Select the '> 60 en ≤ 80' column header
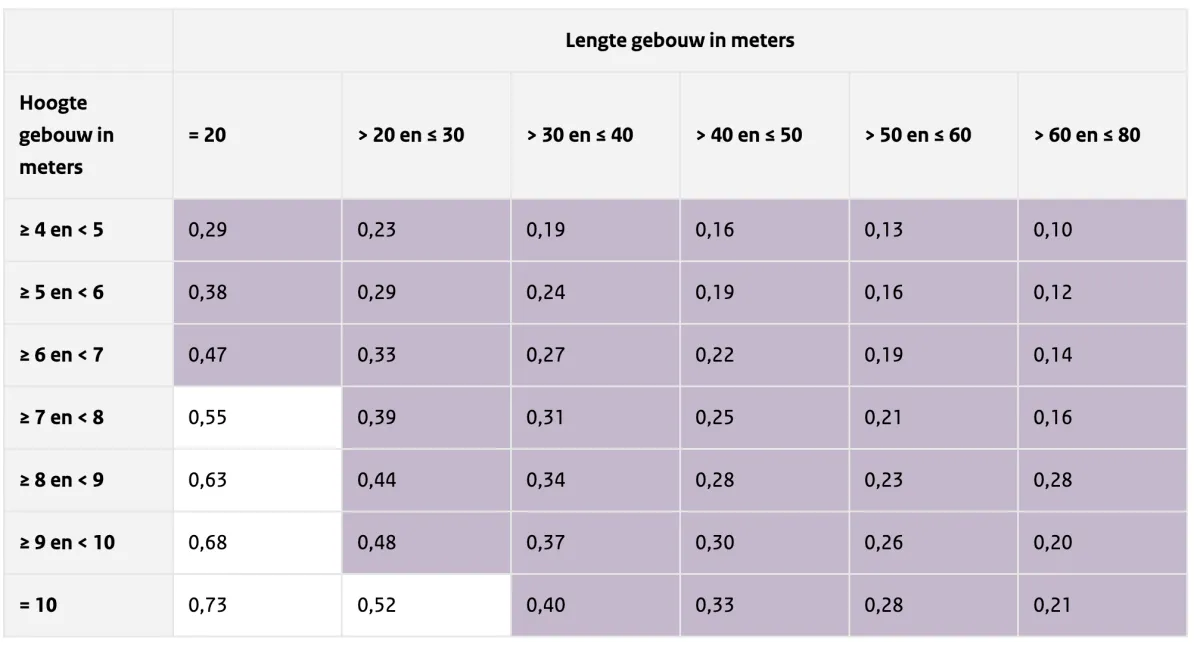The width and height of the screenshot is (1200, 647). pyautogui.click(x=1087, y=135)
